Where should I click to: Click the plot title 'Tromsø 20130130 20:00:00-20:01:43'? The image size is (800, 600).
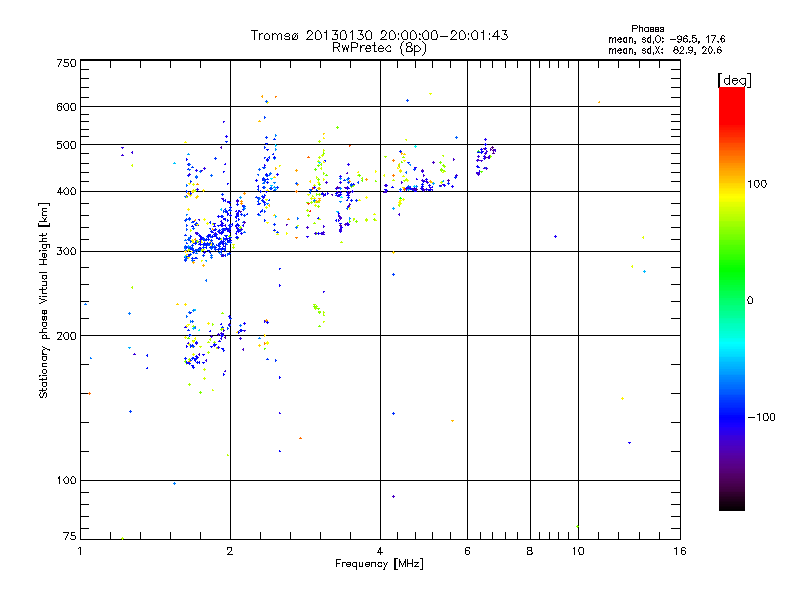pyautogui.click(x=379, y=35)
